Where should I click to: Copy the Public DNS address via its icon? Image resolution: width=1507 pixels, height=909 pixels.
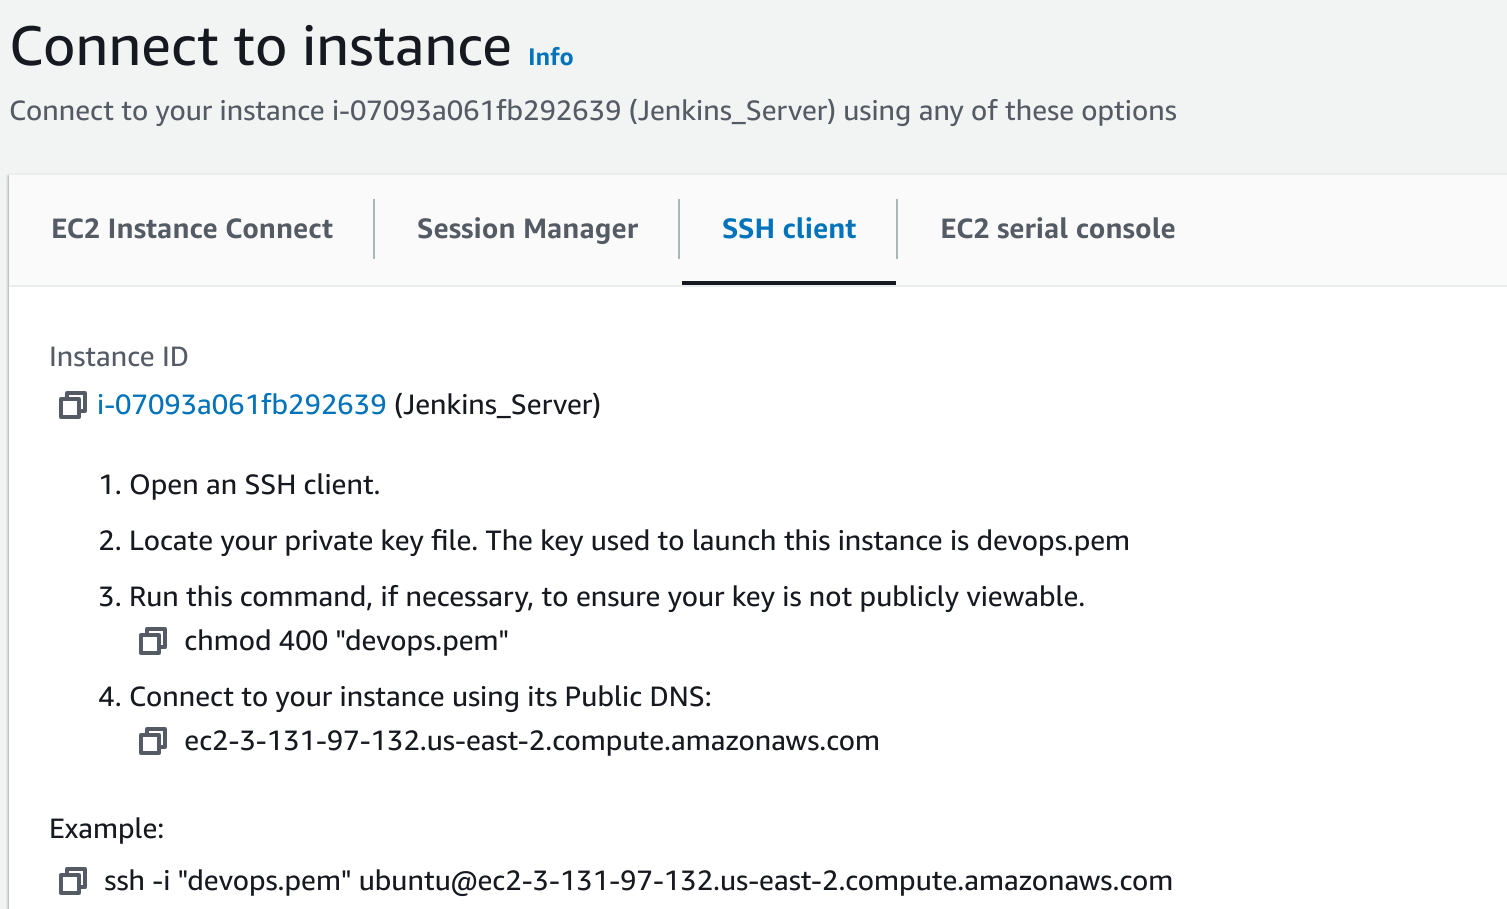click(152, 741)
